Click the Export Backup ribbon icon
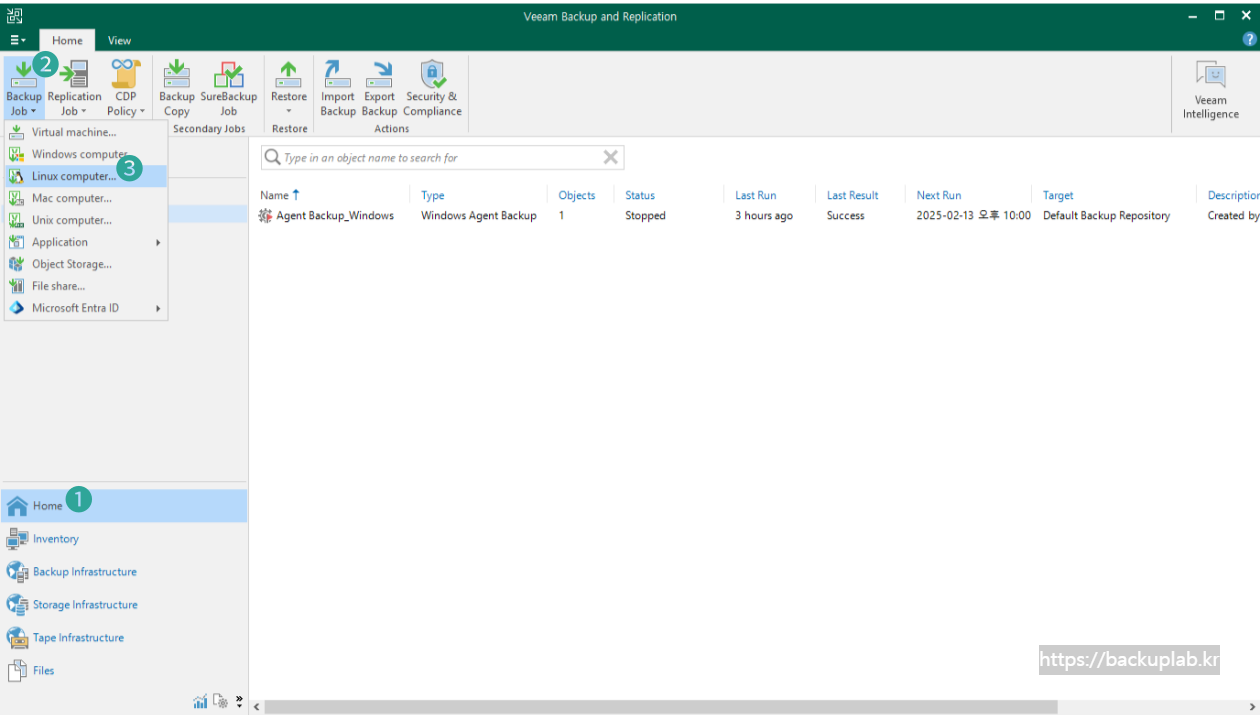This screenshot has height=715, width=1260. [x=379, y=88]
